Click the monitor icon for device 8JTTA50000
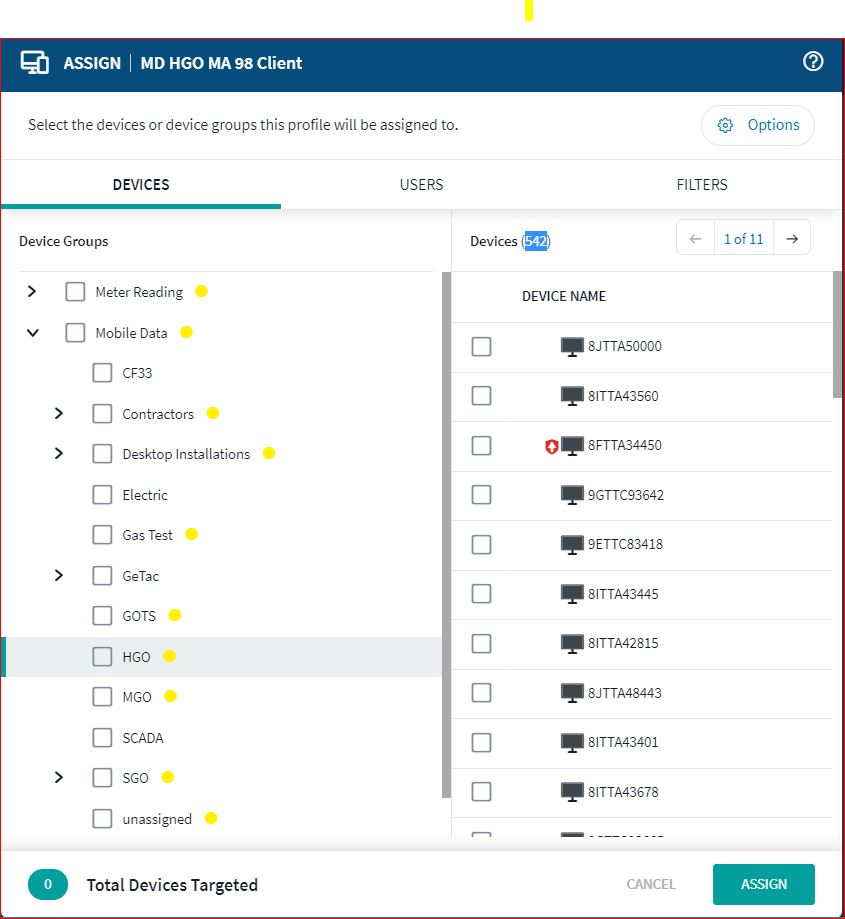Screen dimensions: 845x919 [x=572, y=347]
